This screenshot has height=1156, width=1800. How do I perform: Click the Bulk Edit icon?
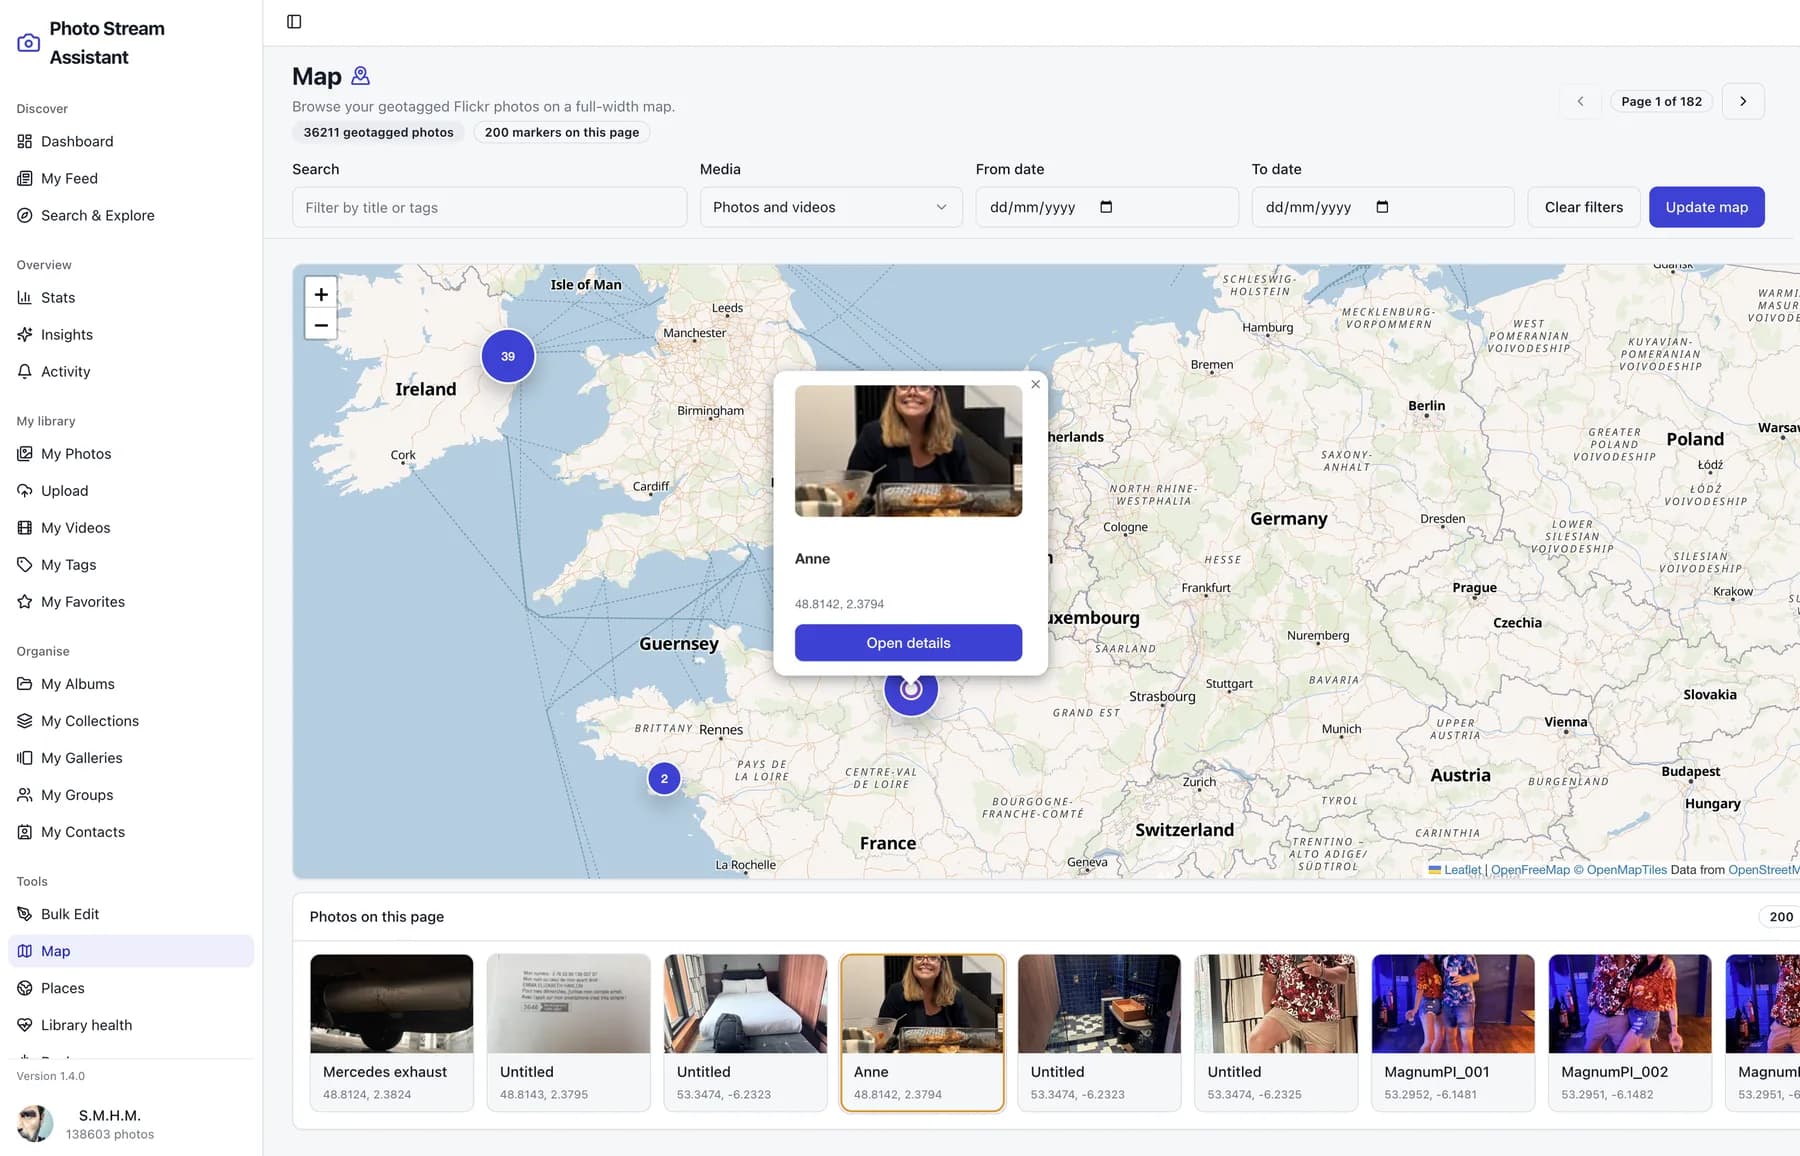[x=25, y=913]
